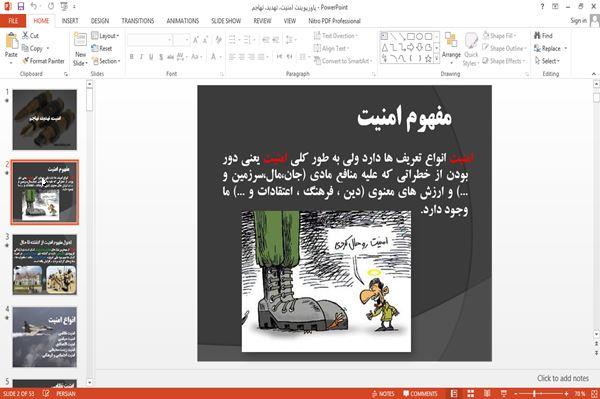The height and width of the screenshot is (399, 600).
Task: Click the Convert to SmartArt icon
Action: (x=317, y=61)
